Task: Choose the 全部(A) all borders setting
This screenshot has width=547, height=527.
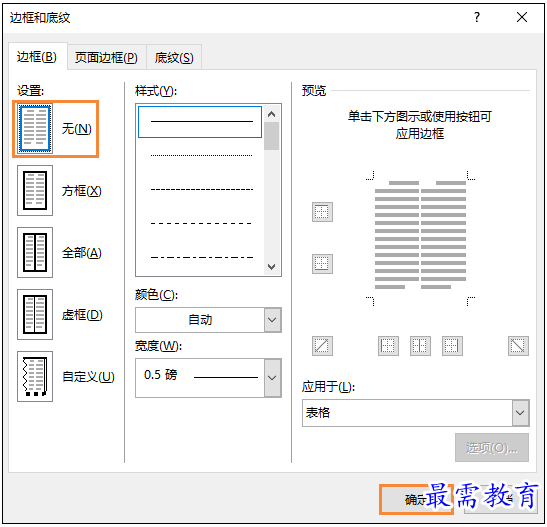Action: coord(35,253)
